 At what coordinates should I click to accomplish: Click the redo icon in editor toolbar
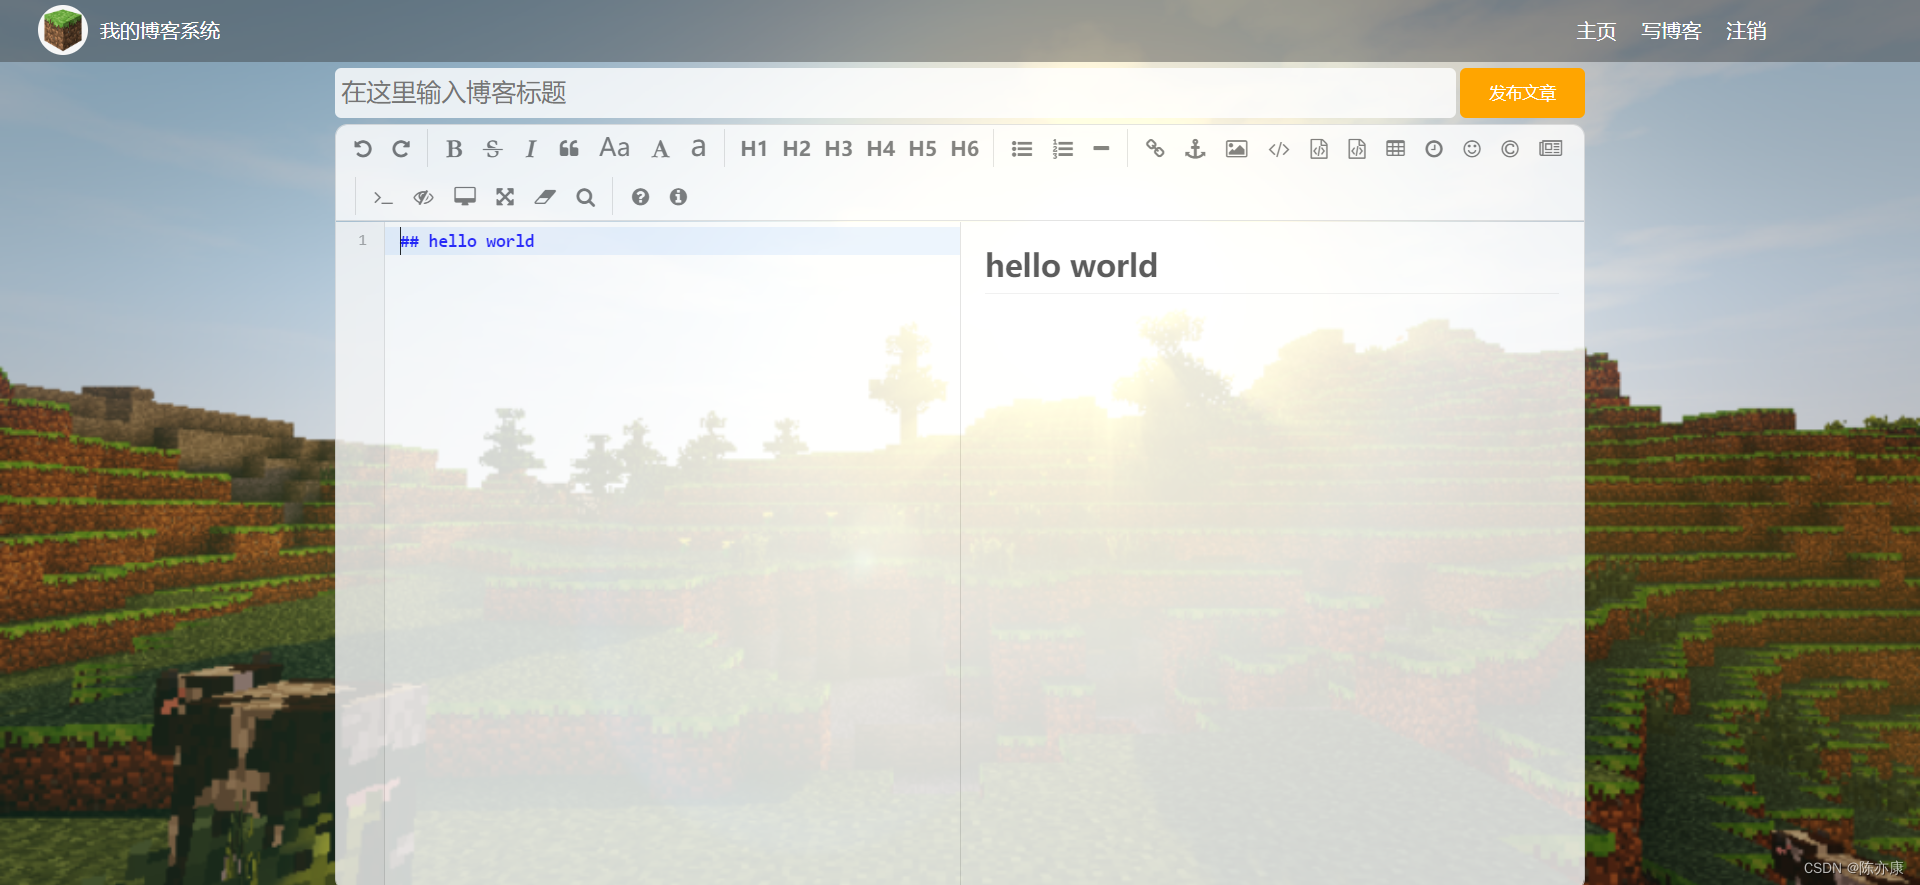(x=401, y=149)
